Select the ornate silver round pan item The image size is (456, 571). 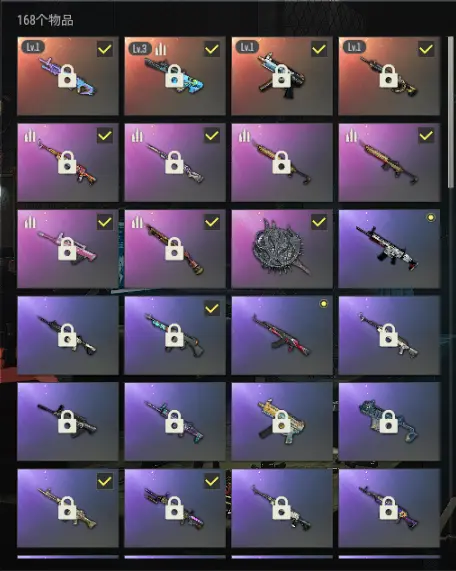282,249
